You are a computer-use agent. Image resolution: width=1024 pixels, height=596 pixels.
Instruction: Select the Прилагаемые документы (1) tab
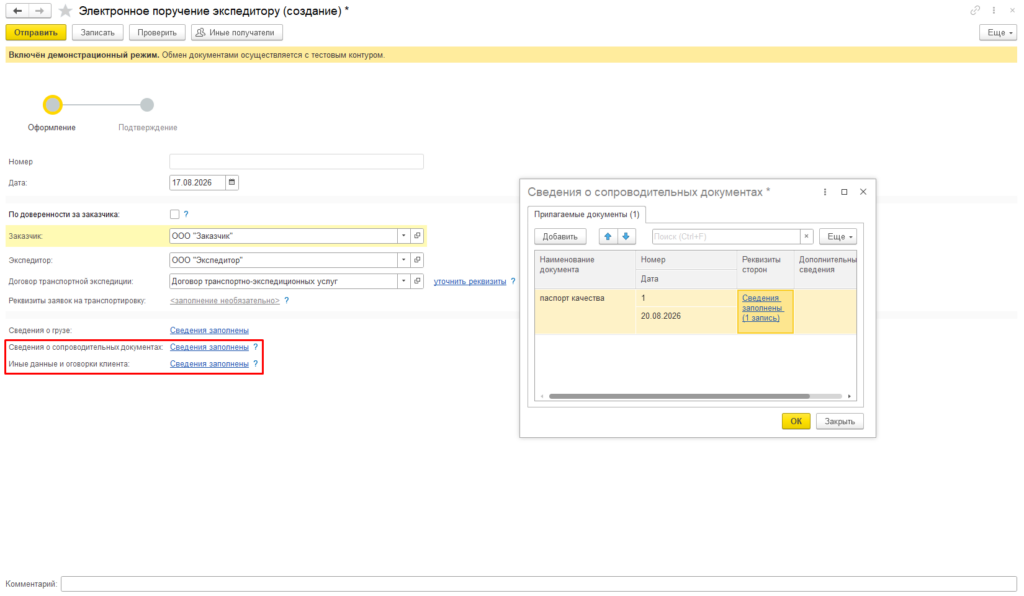point(586,214)
